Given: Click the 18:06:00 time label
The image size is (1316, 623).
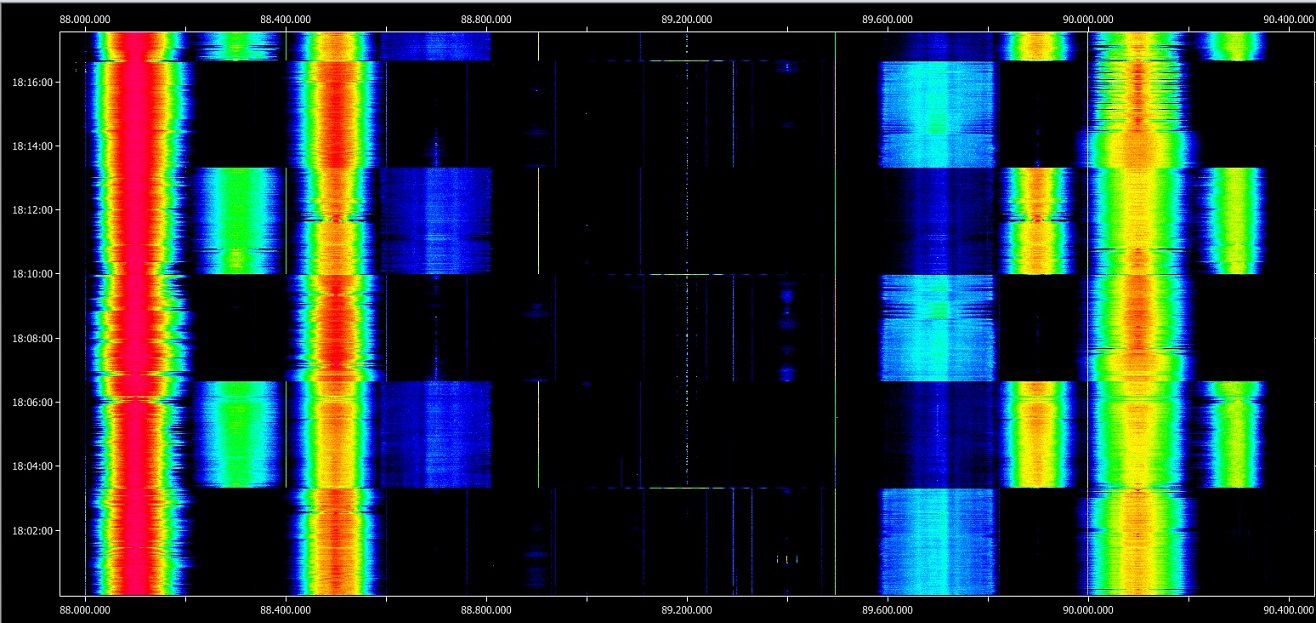Looking at the screenshot, I should point(35,402).
